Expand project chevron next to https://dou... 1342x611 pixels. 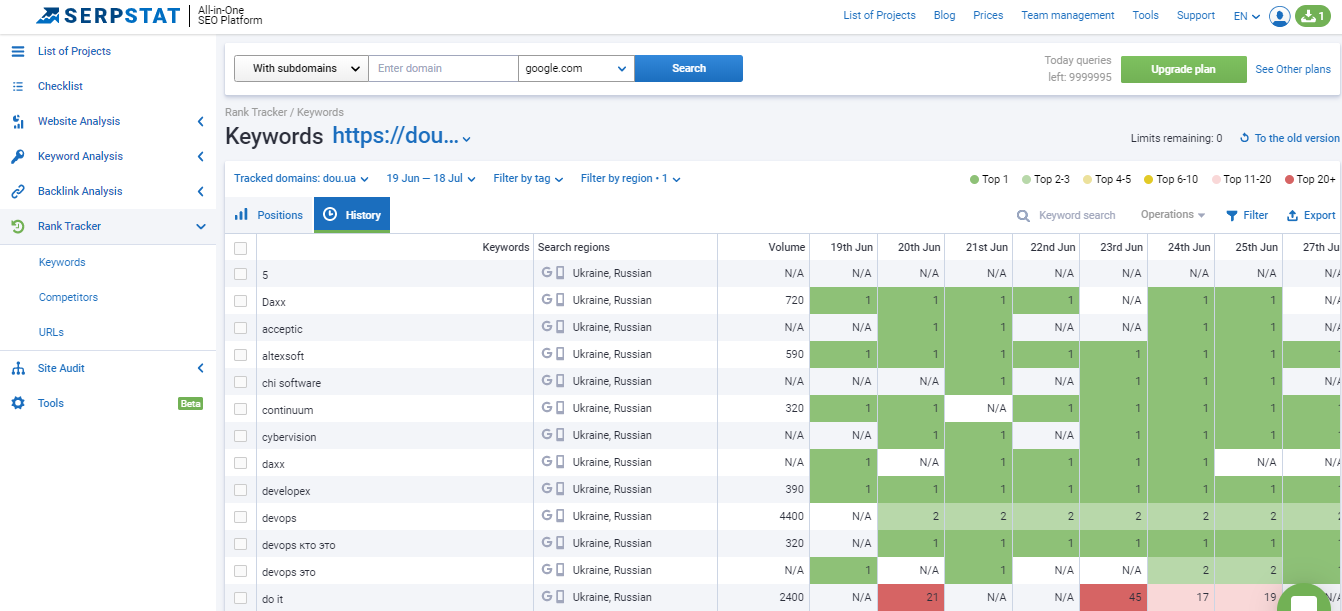(466, 139)
